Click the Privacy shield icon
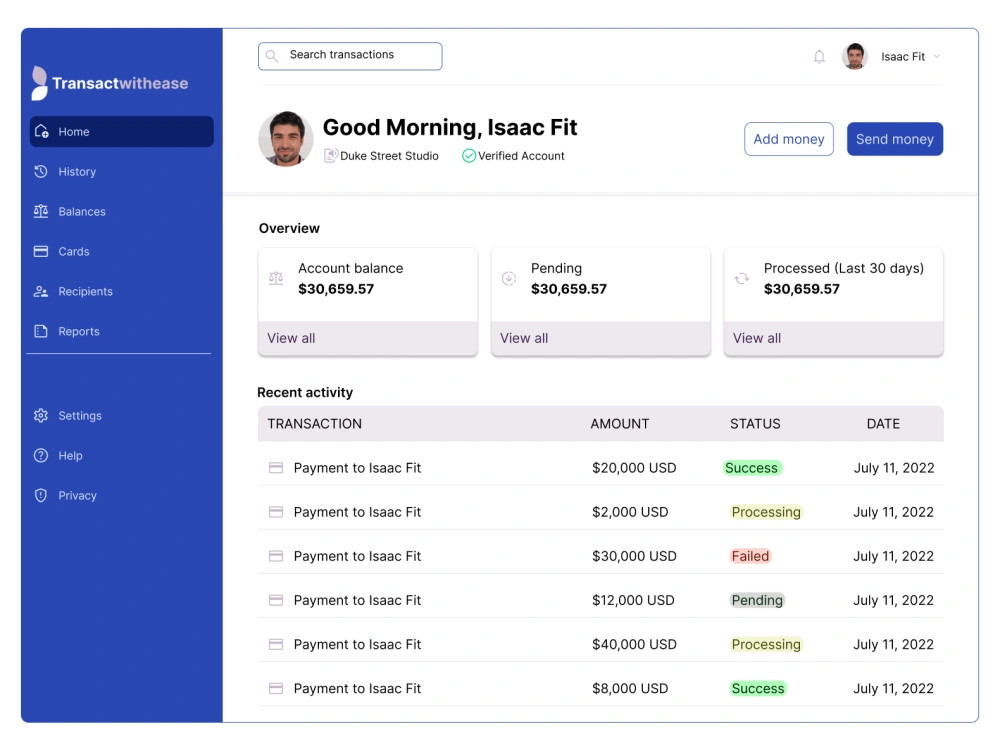Image resolution: width=1000 pixels, height=750 pixels. point(41,496)
